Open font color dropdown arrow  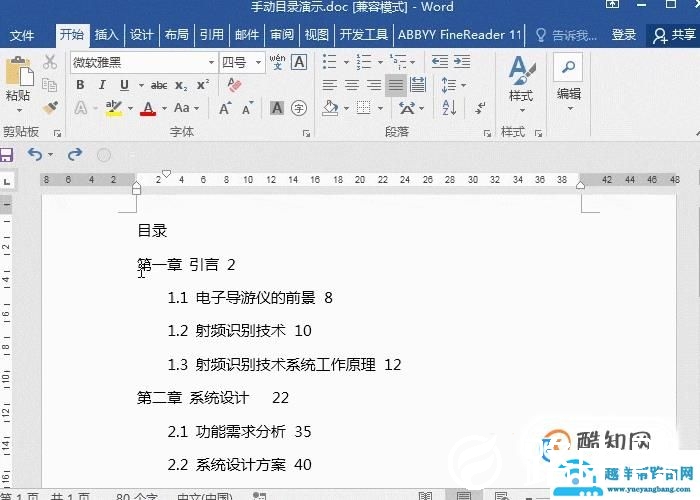click(164, 108)
